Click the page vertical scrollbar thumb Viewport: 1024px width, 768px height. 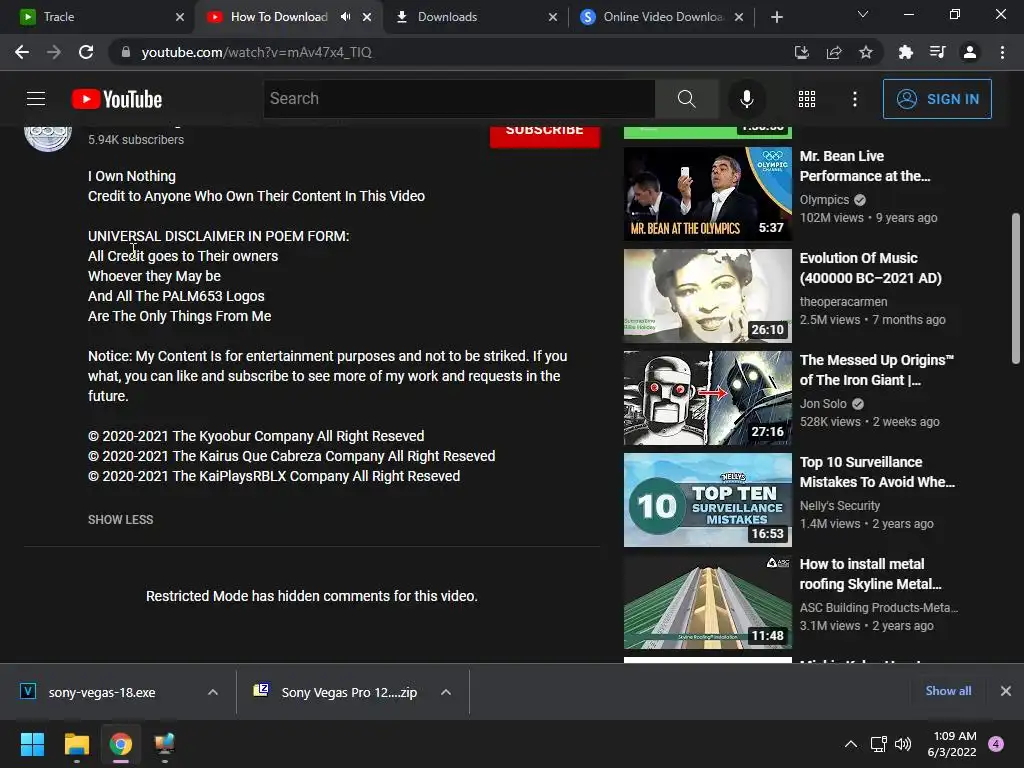tap(1016, 288)
